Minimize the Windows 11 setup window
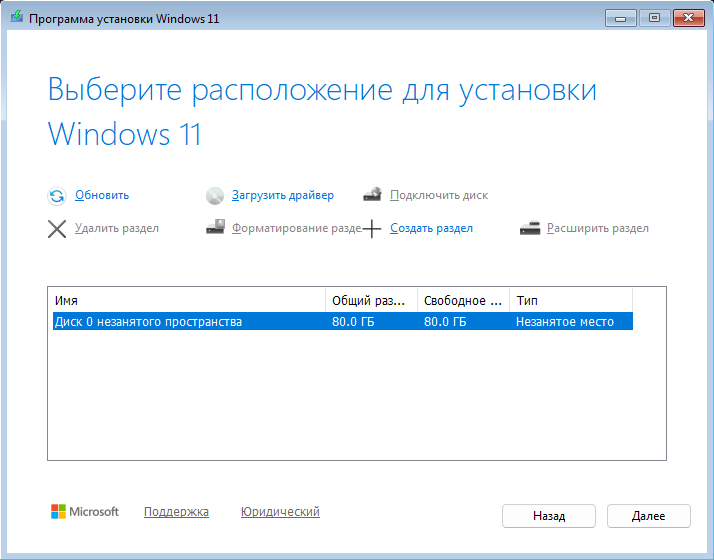This screenshot has width=714, height=560. tap(620, 18)
